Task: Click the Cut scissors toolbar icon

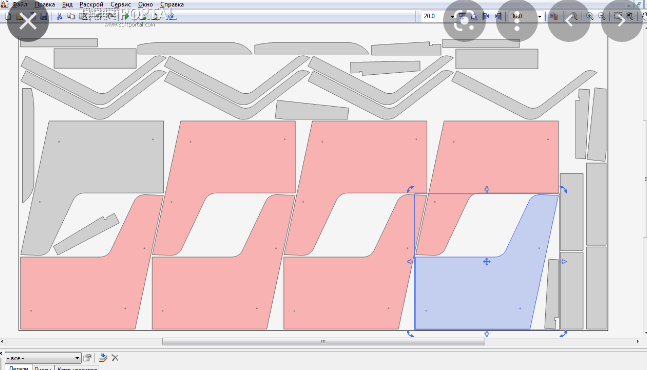Action: tap(59, 16)
